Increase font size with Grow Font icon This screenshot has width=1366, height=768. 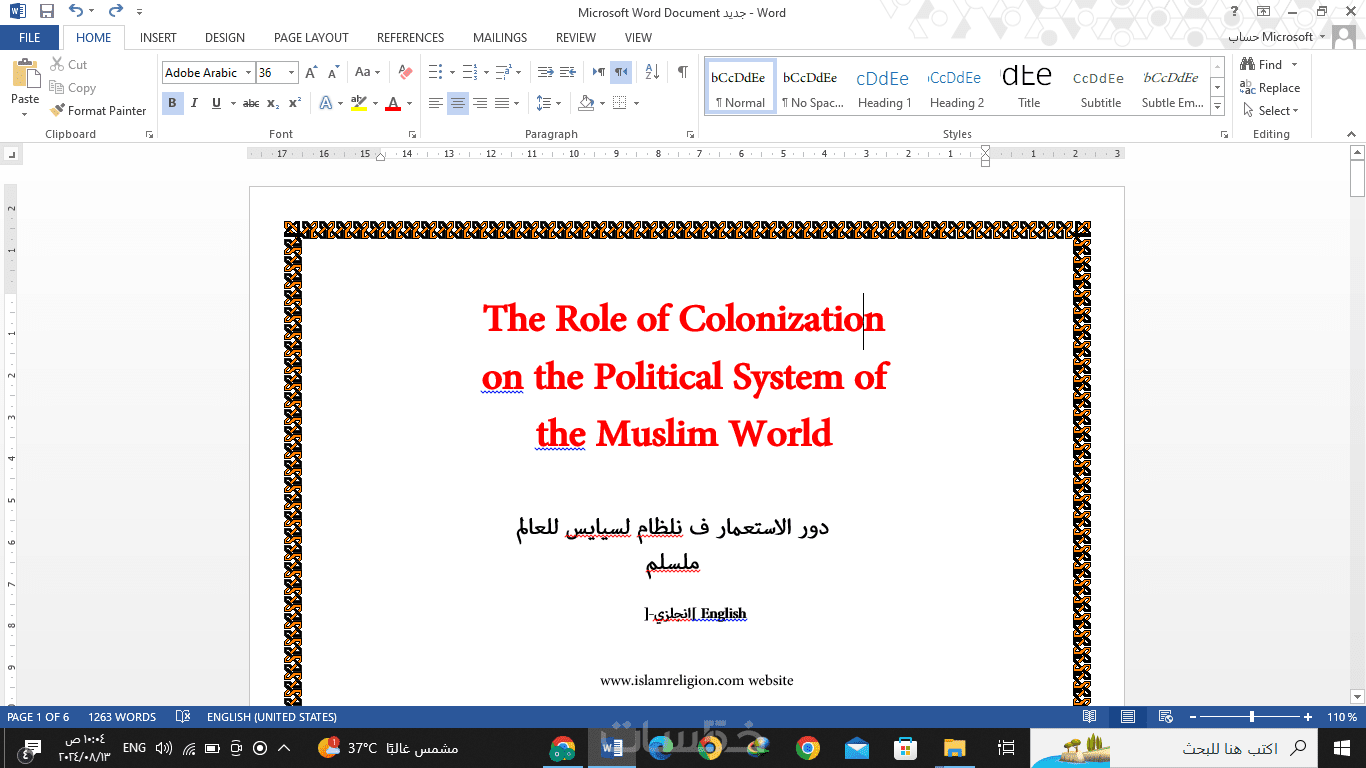pos(311,72)
